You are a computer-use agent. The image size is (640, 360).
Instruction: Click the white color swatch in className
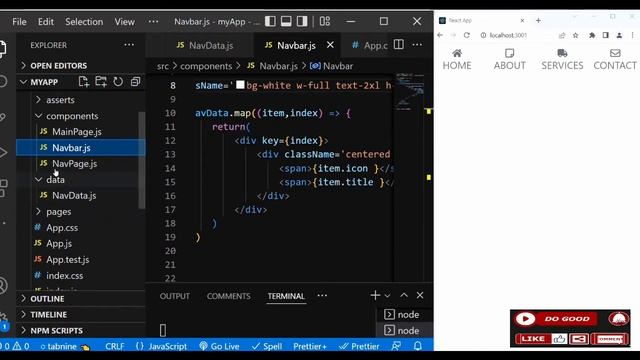point(240,85)
